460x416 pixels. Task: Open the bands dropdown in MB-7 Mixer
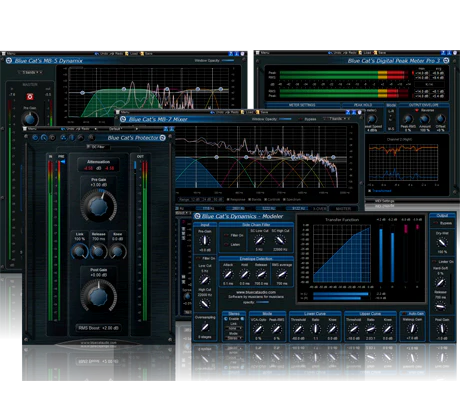(337, 119)
